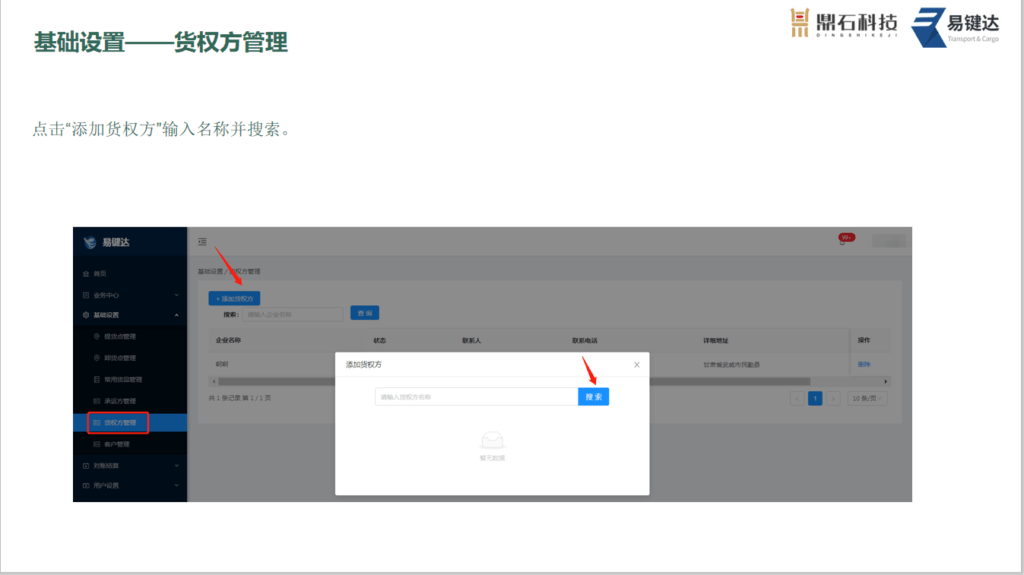Open the notification bell with the 99+ badge
This screenshot has height=575, width=1024.
(843, 240)
